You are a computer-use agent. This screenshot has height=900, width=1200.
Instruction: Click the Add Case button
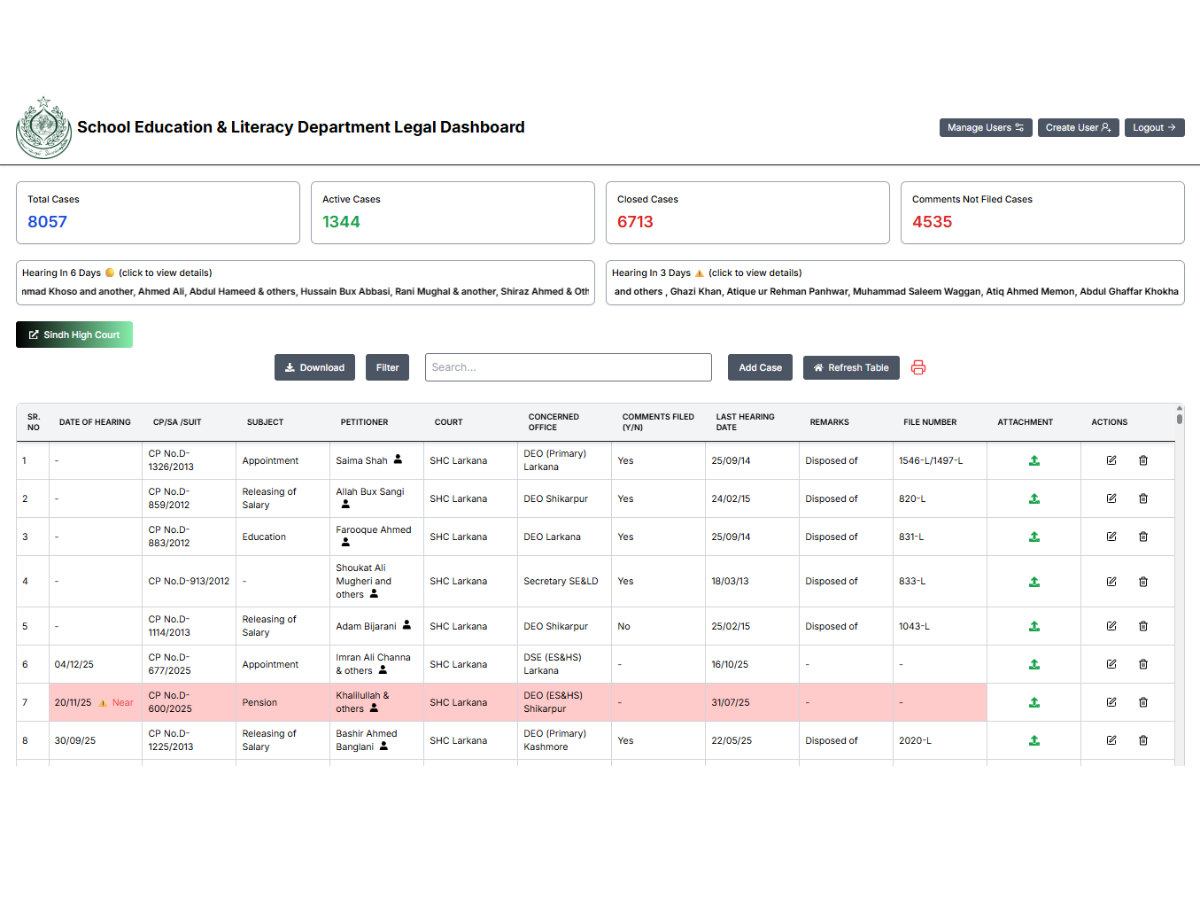760,367
